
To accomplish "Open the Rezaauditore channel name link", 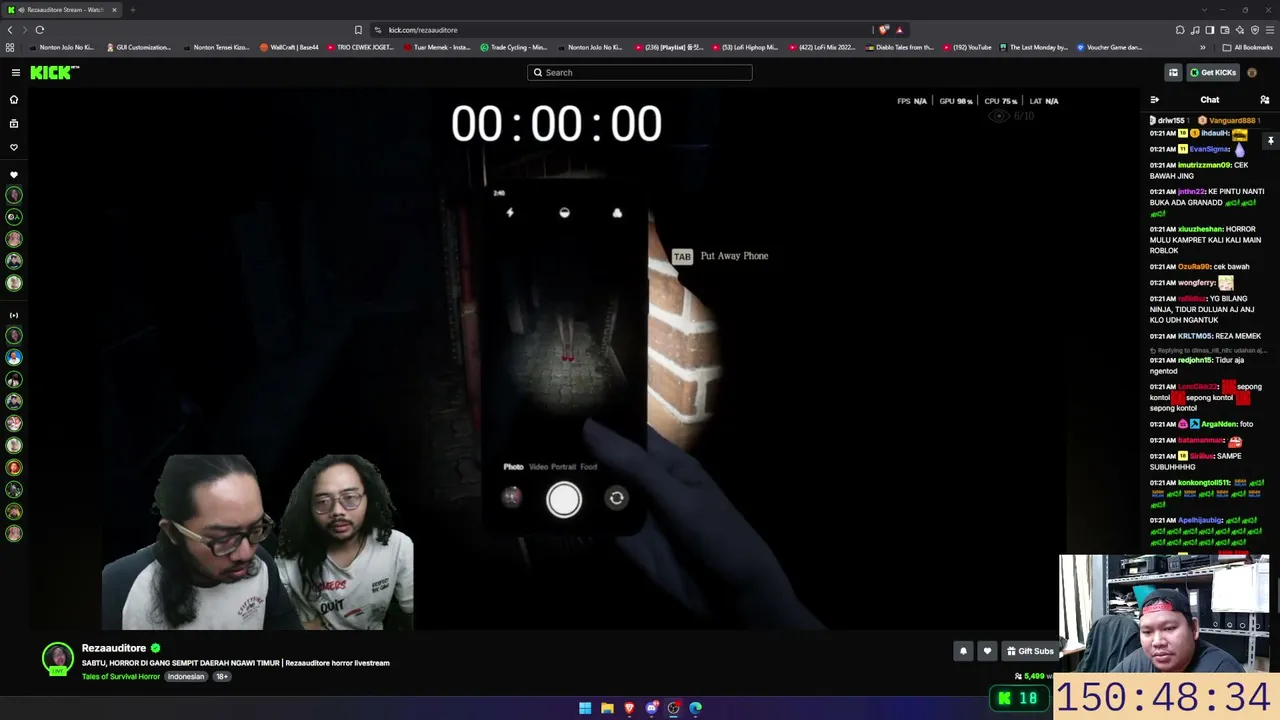I will (x=114, y=648).
